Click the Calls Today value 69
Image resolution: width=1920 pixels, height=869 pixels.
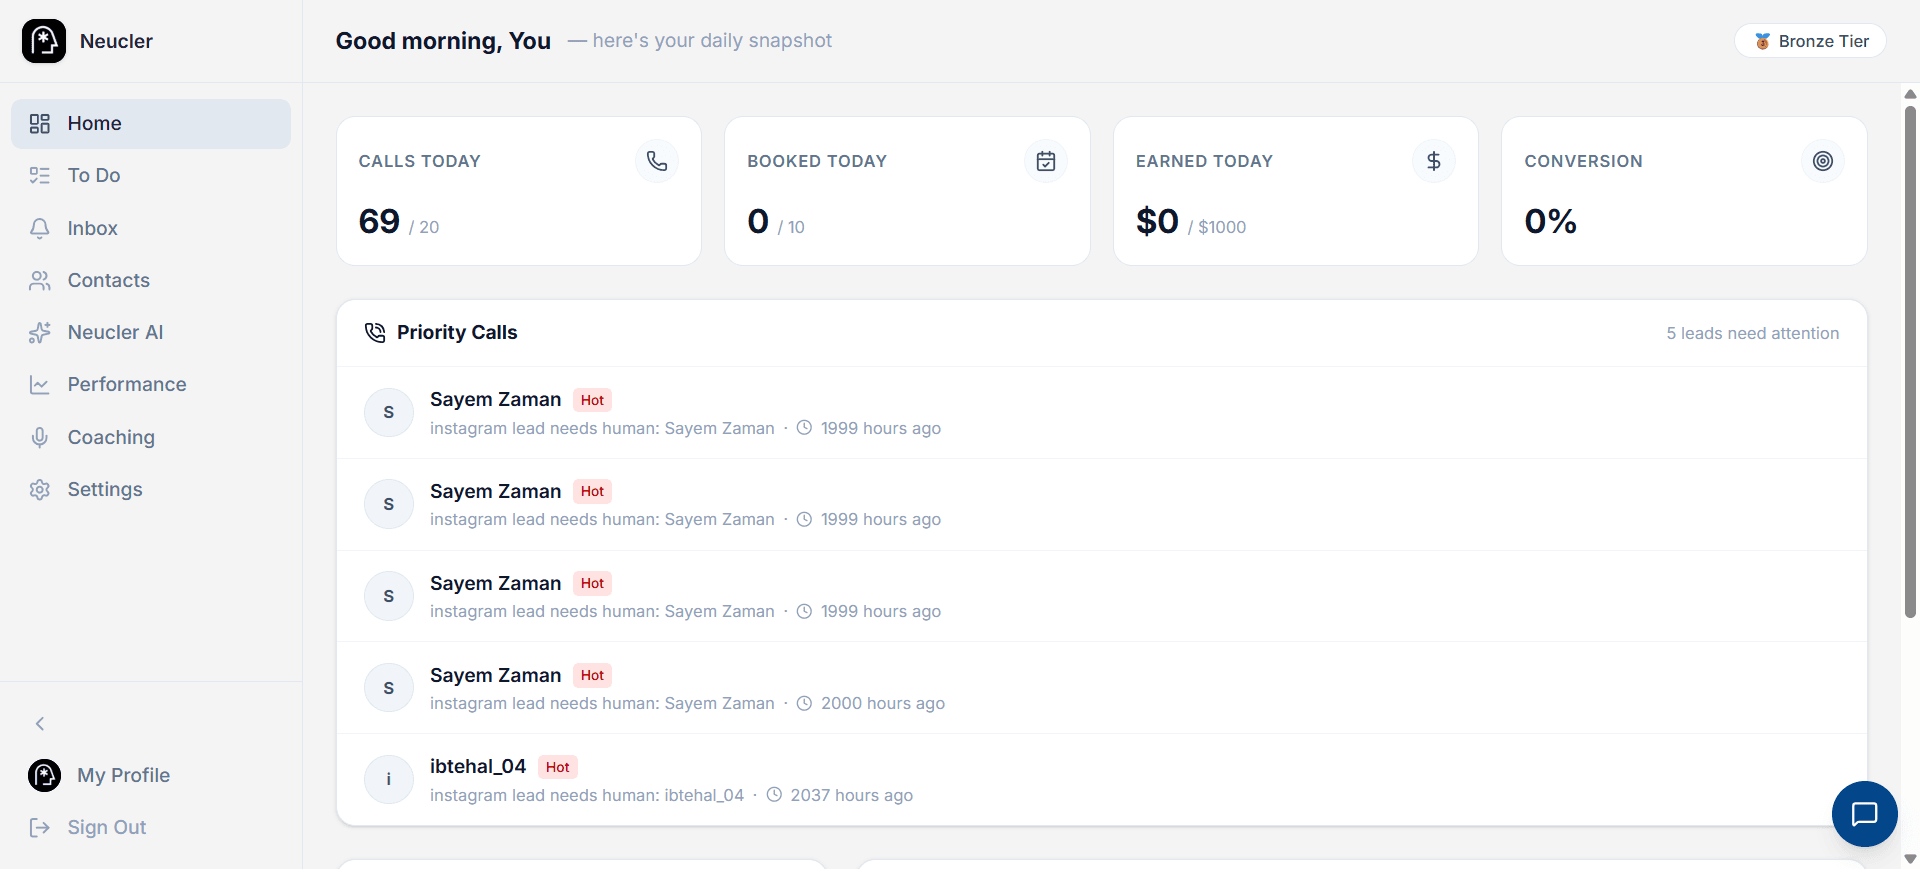tap(379, 221)
